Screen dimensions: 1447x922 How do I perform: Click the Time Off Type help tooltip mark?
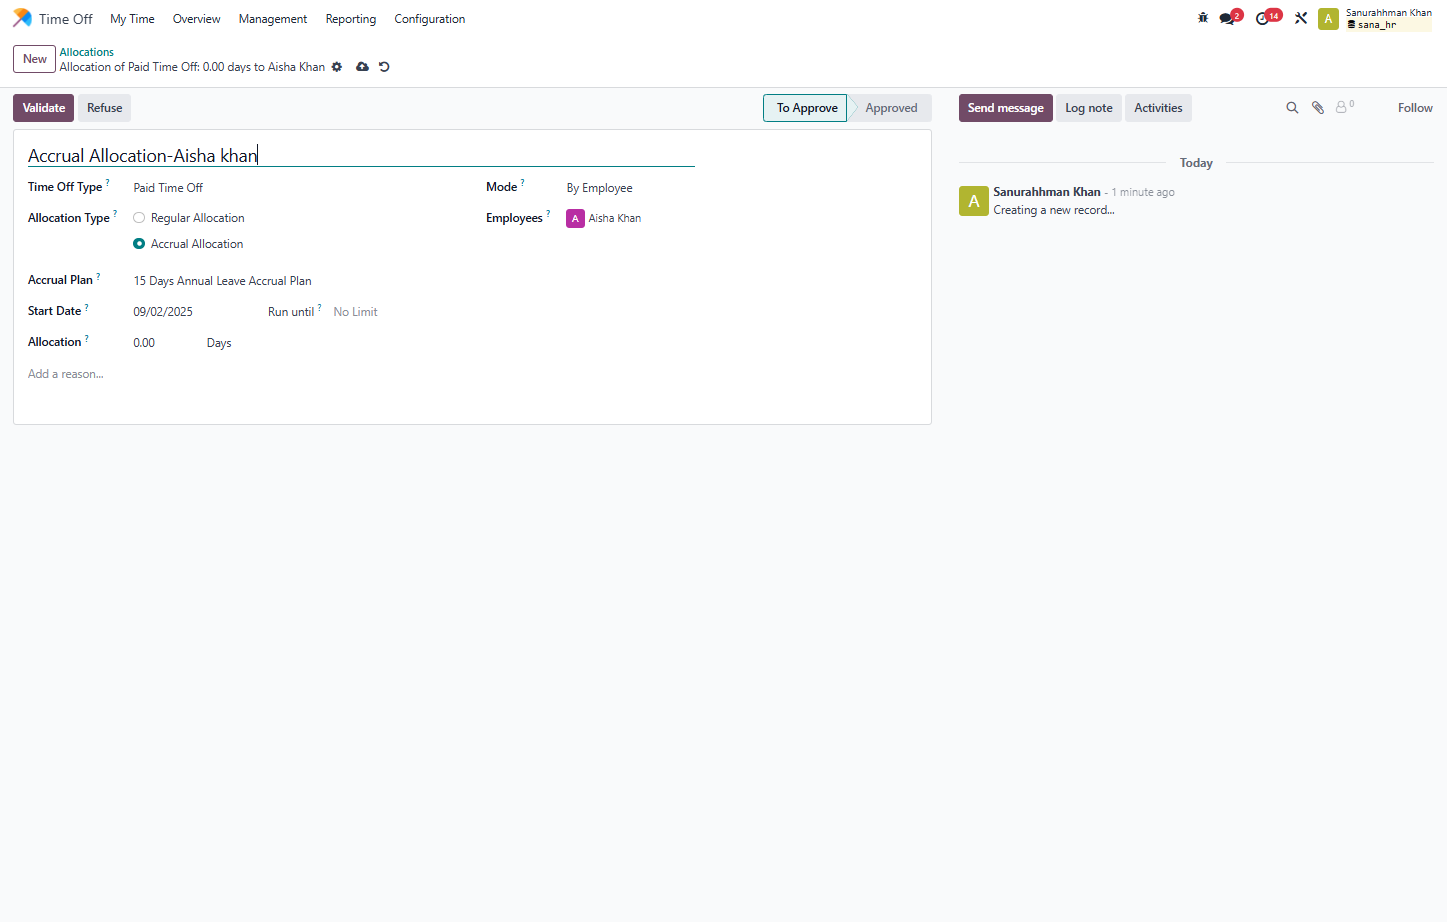pos(108,183)
